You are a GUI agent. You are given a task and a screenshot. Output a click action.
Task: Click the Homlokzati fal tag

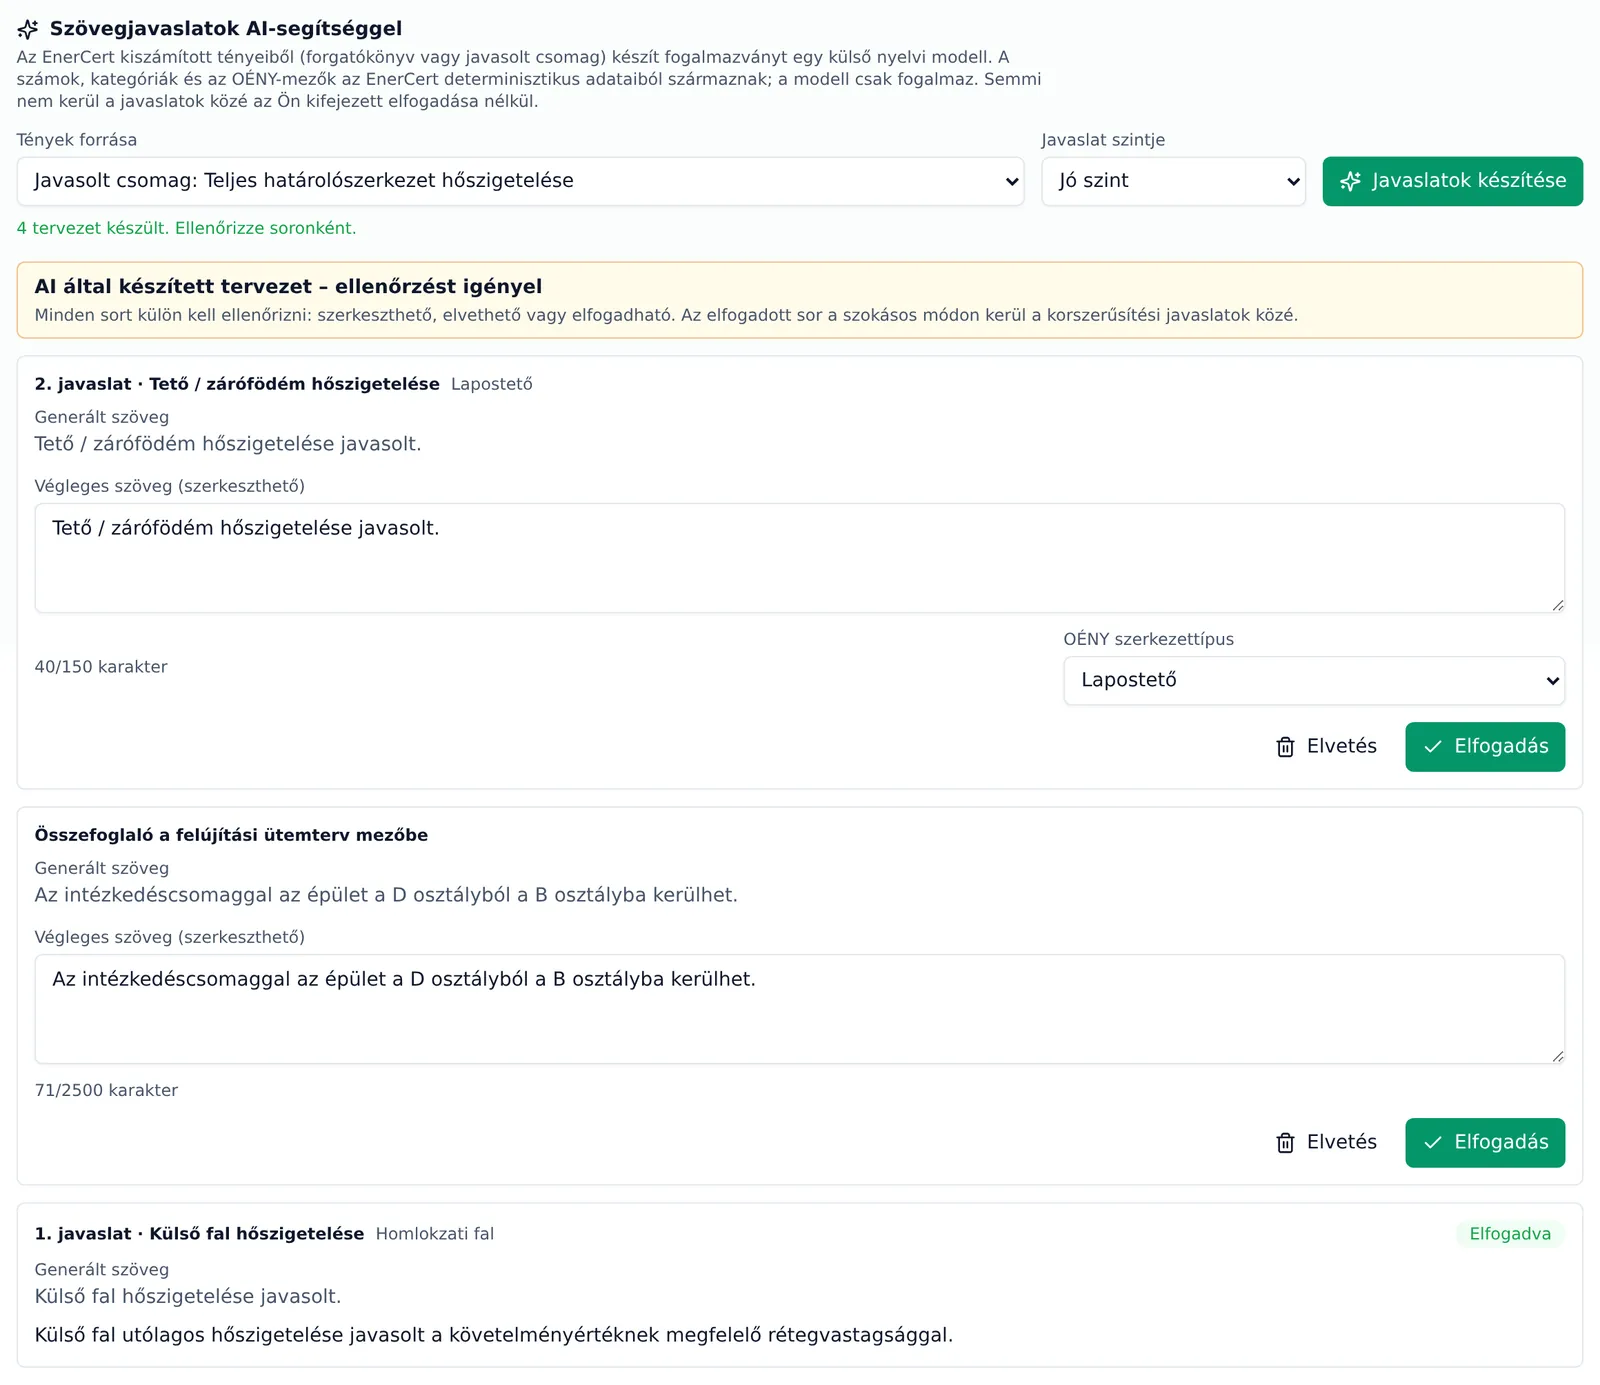click(x=435, y=1234)
